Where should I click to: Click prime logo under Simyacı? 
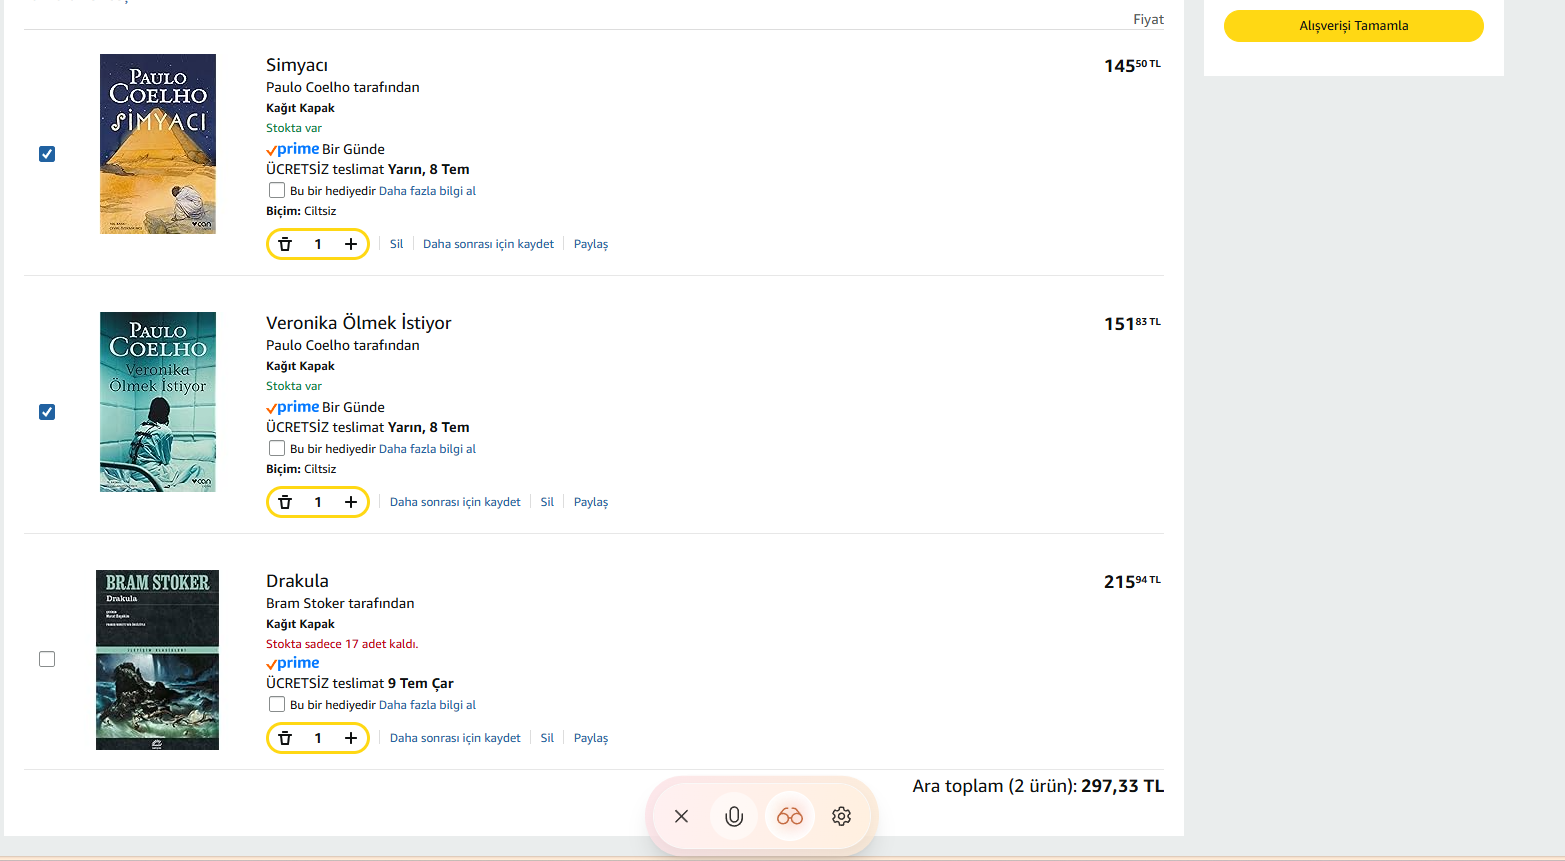(293, 149)
